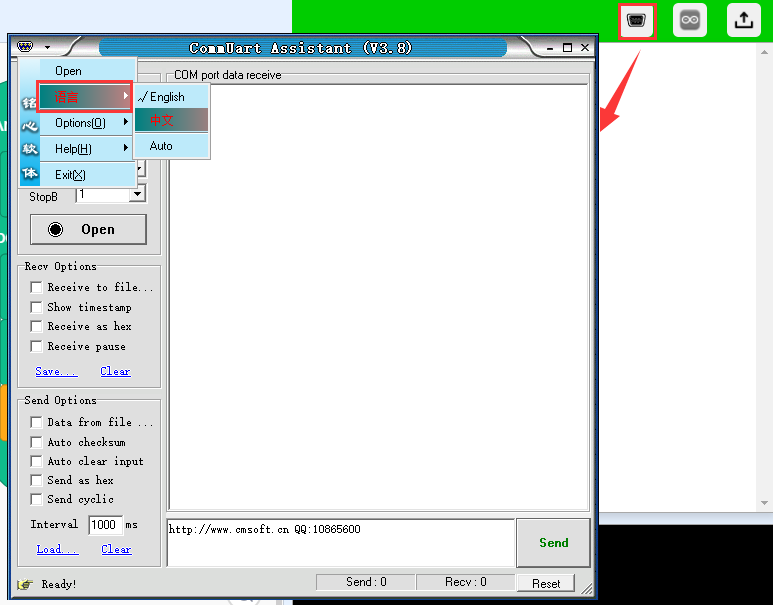This screenshot has width=773, height=605.
Task: Click the green Send button
Action: (553, 542)
